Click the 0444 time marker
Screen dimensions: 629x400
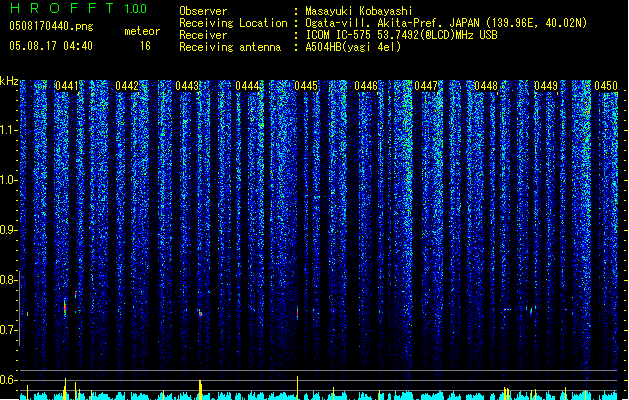coord(247,86)
